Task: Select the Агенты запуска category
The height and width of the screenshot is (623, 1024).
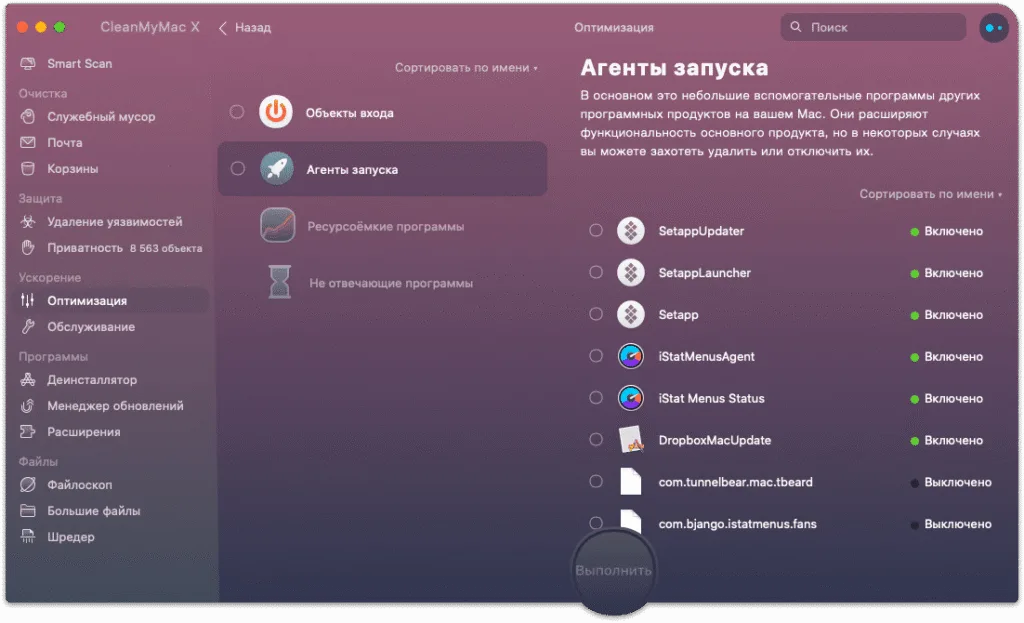Action: pos(382,168)
